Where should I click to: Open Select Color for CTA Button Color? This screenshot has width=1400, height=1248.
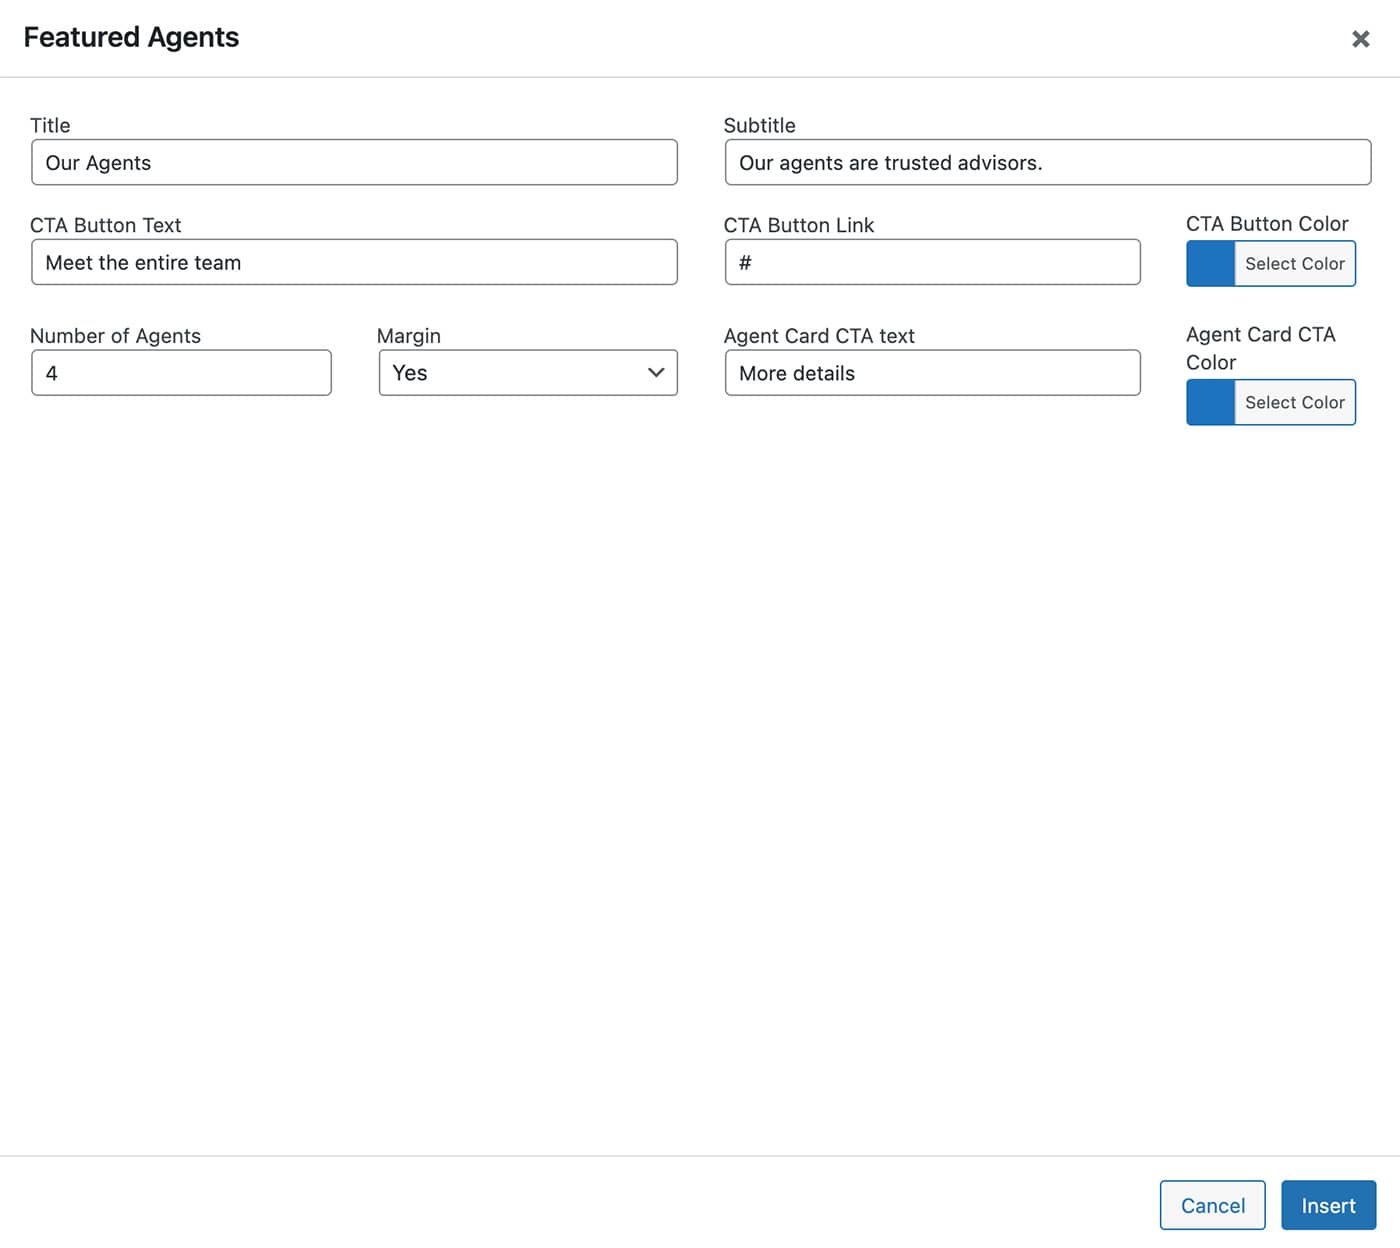pyautogui.click(x=1294, y=264)
